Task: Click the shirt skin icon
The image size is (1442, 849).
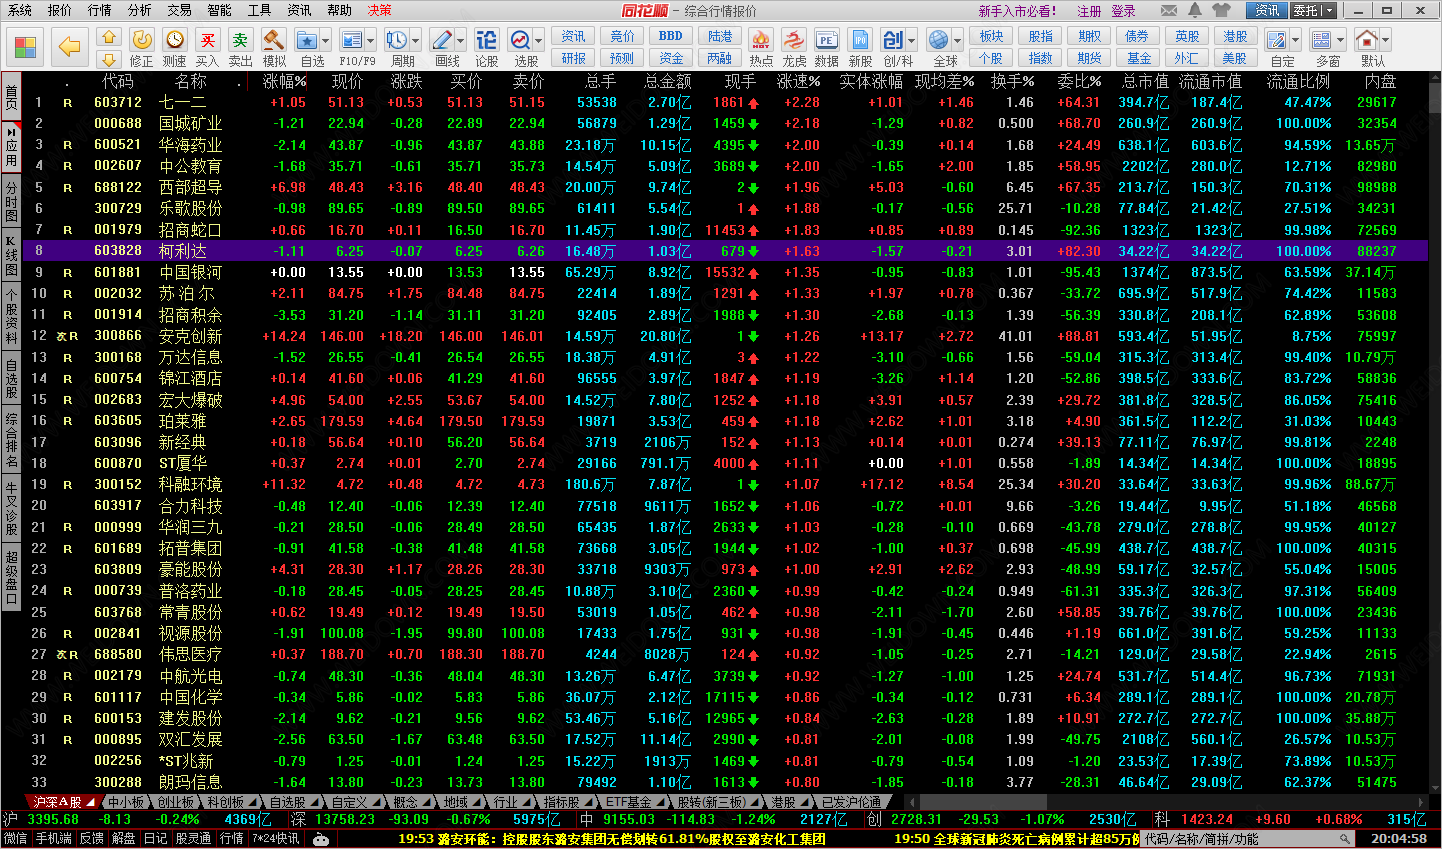Action: 1221,10
